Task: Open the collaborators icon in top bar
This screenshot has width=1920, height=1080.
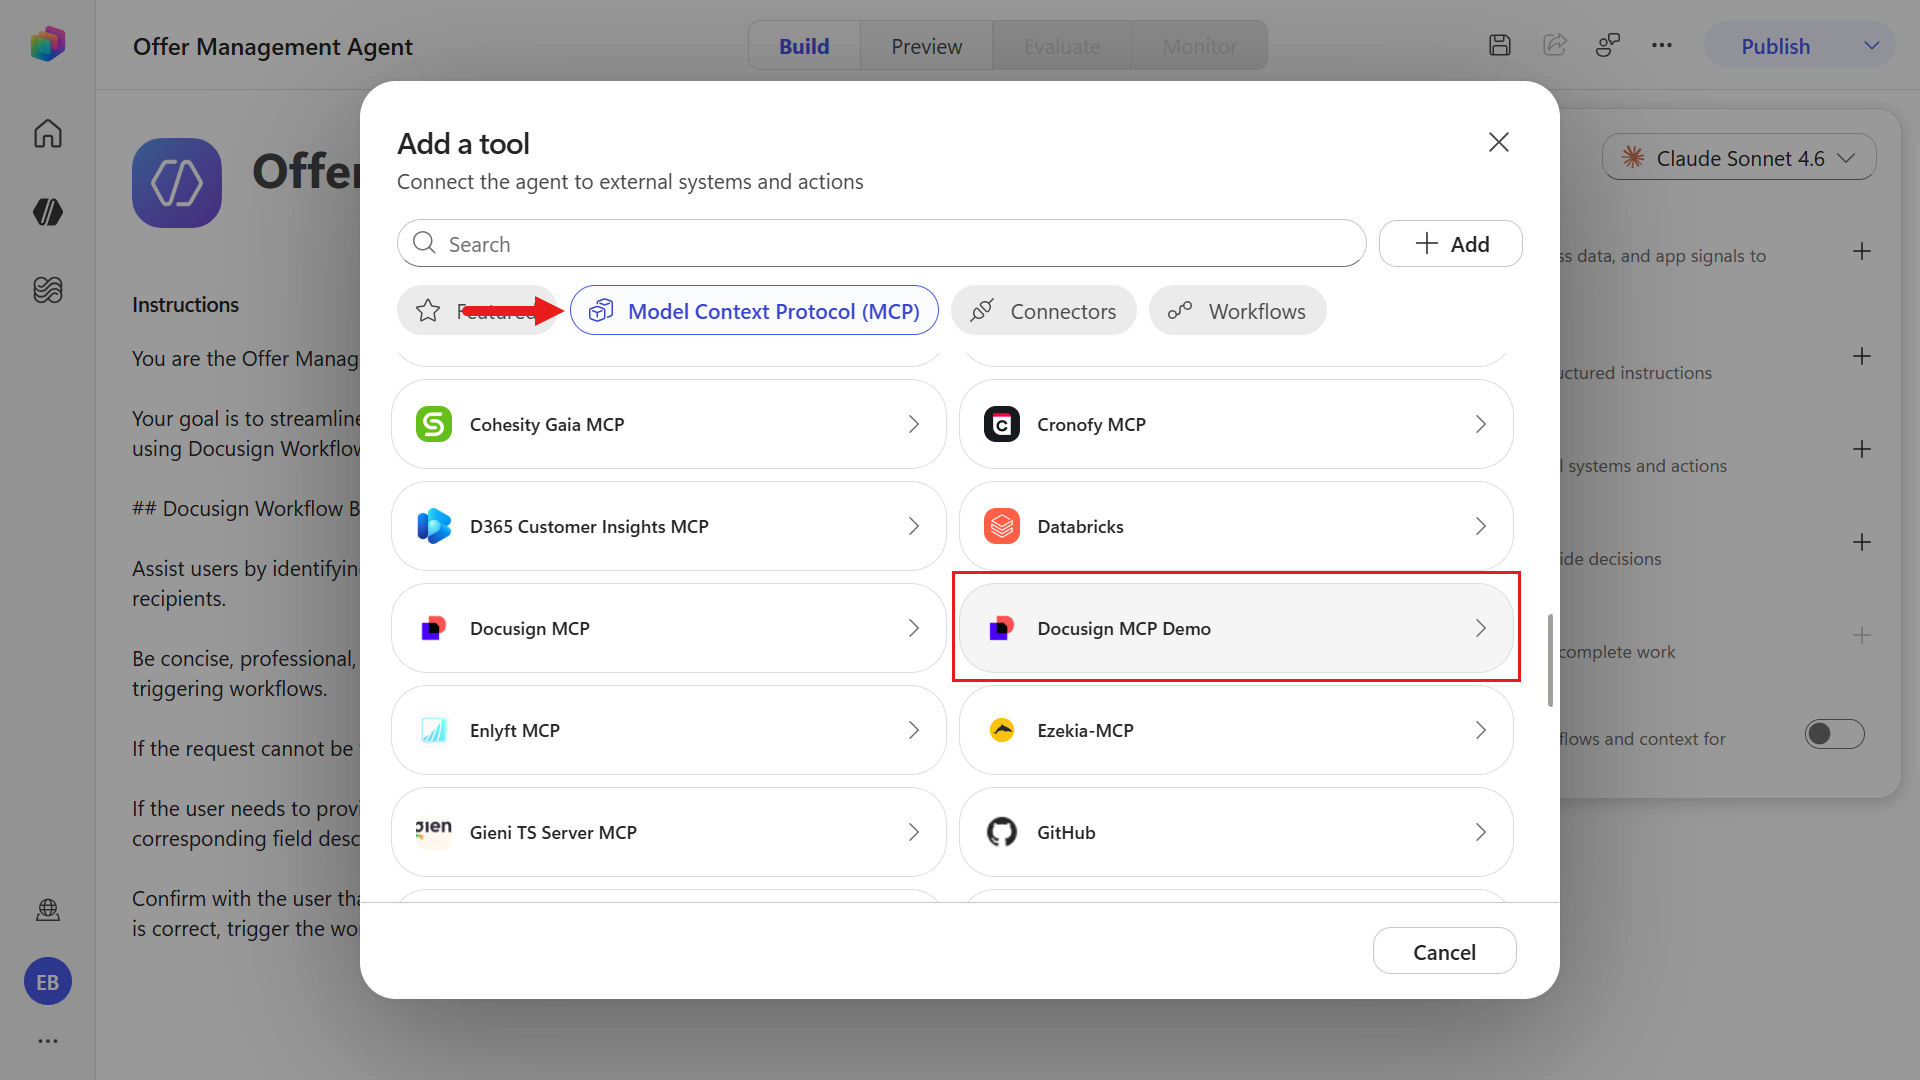Action: [x=1608, y=45]
